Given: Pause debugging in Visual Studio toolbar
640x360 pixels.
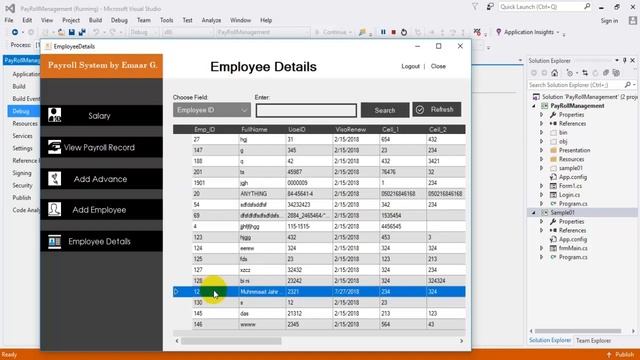Looking at the screenshot, I should [383, 32].
